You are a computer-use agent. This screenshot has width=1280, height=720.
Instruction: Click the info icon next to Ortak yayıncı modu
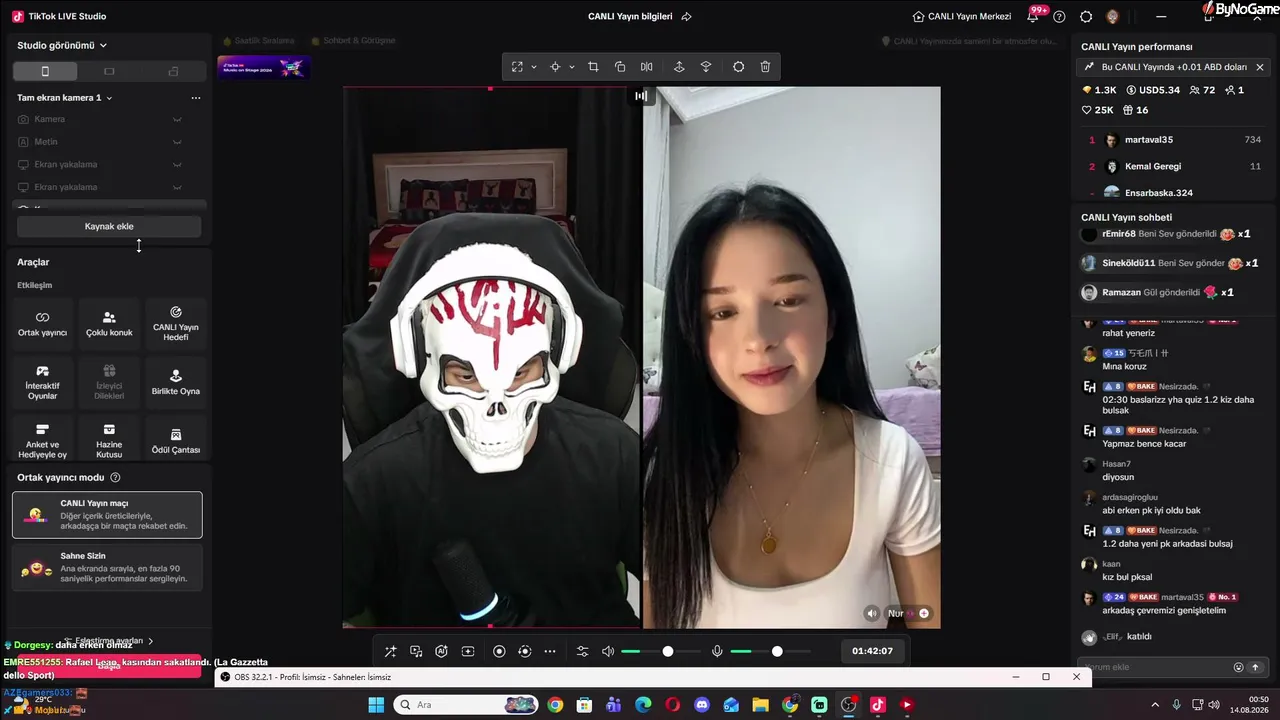click(115, 478)
